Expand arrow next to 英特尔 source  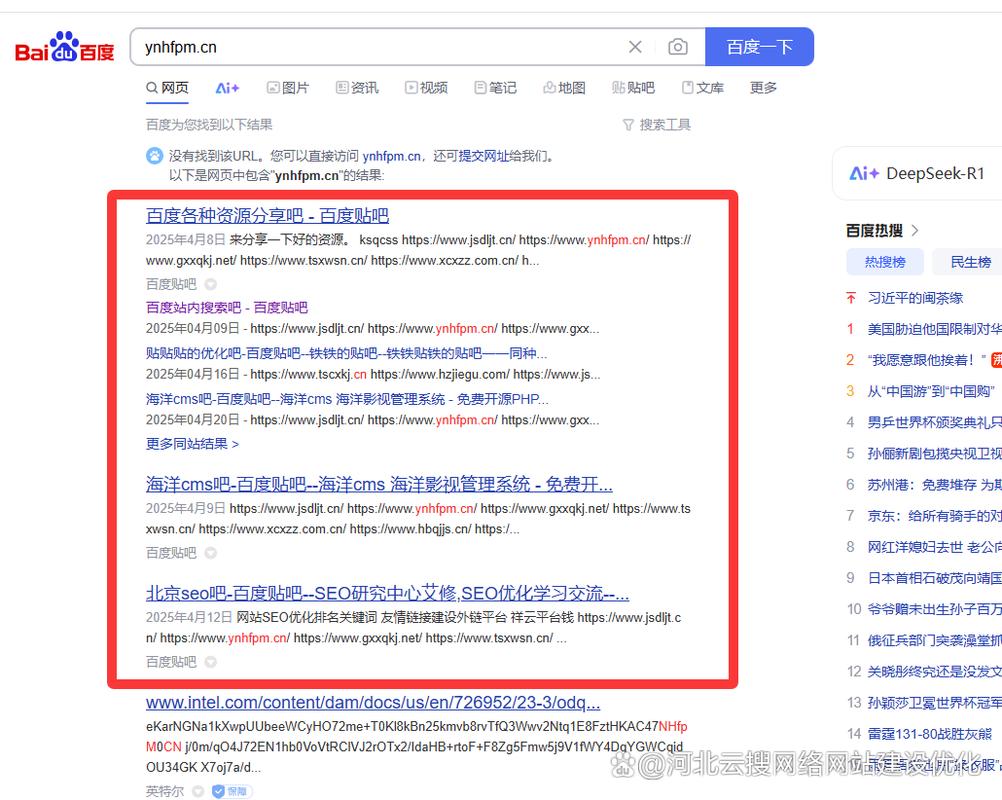tap(198, 792)
